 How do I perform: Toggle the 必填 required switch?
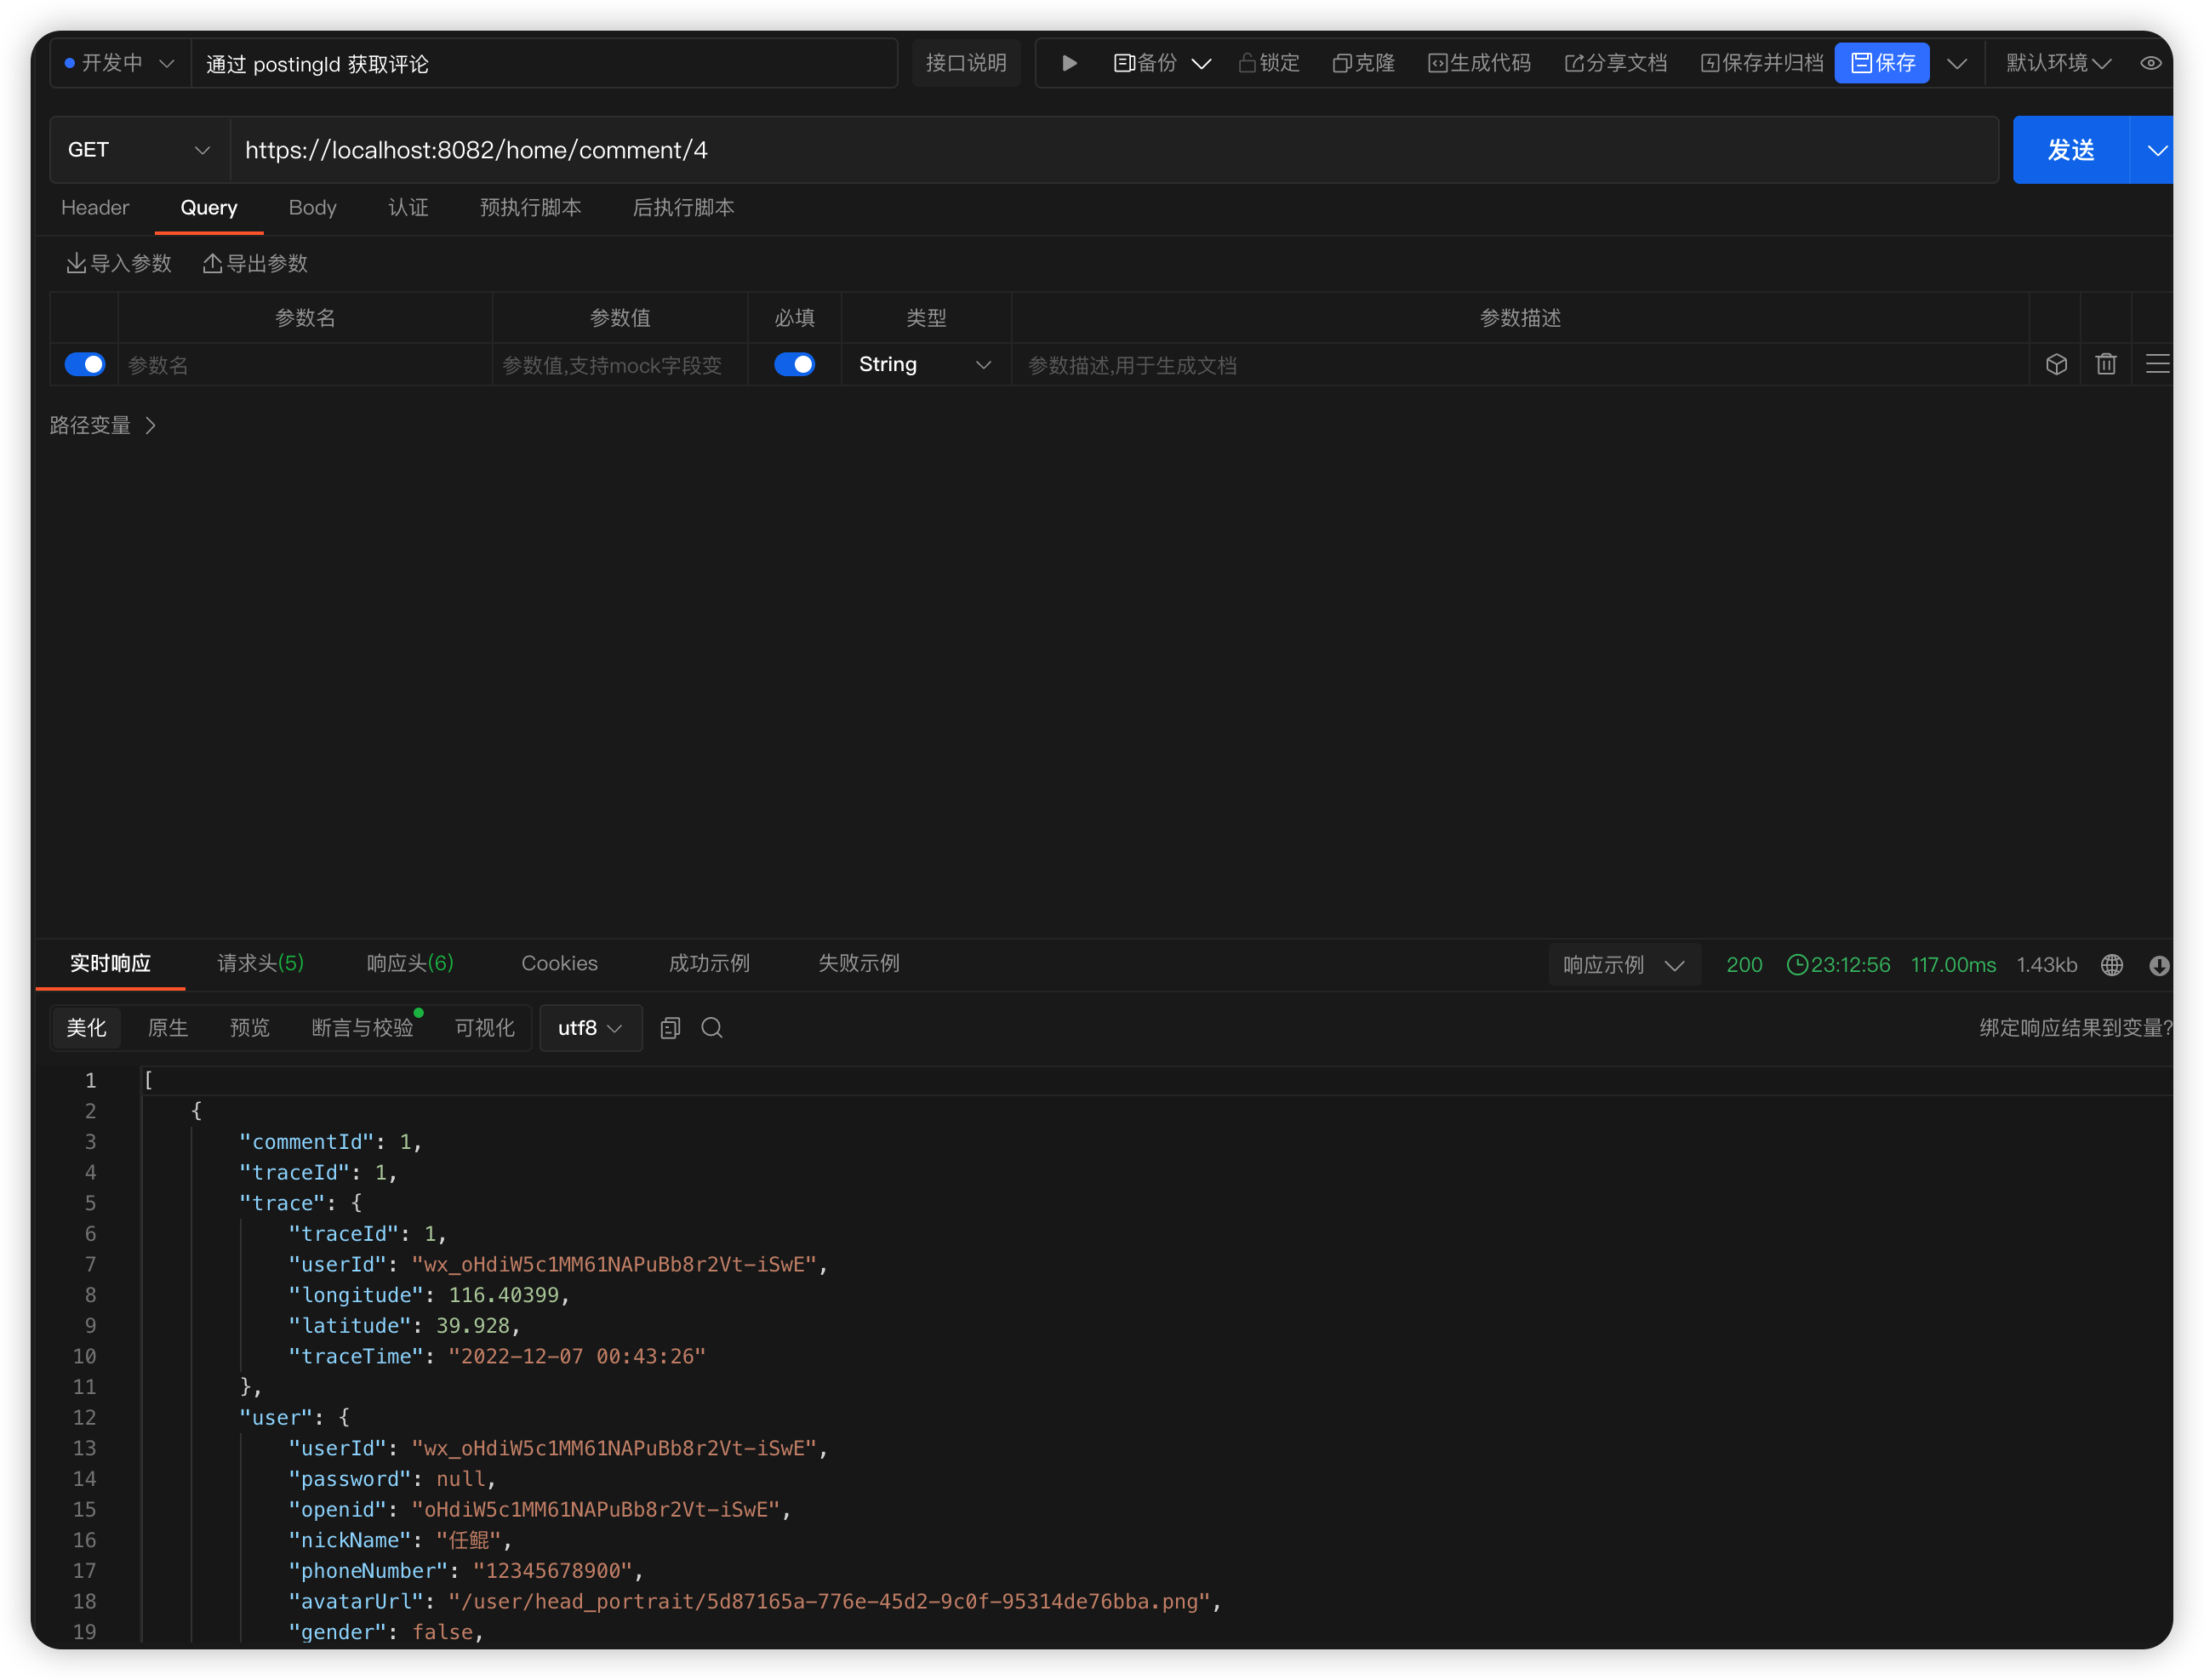795,364
